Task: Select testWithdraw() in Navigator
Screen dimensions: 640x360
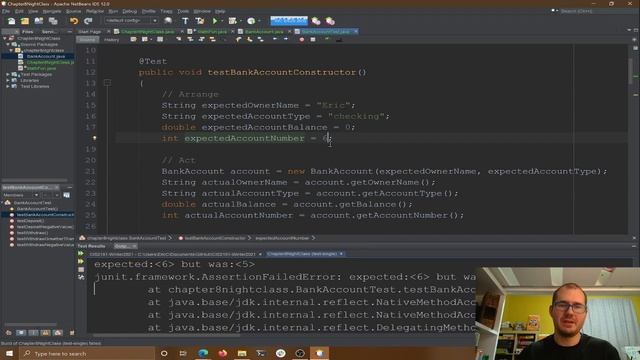Action: click(x=32, y=233)
